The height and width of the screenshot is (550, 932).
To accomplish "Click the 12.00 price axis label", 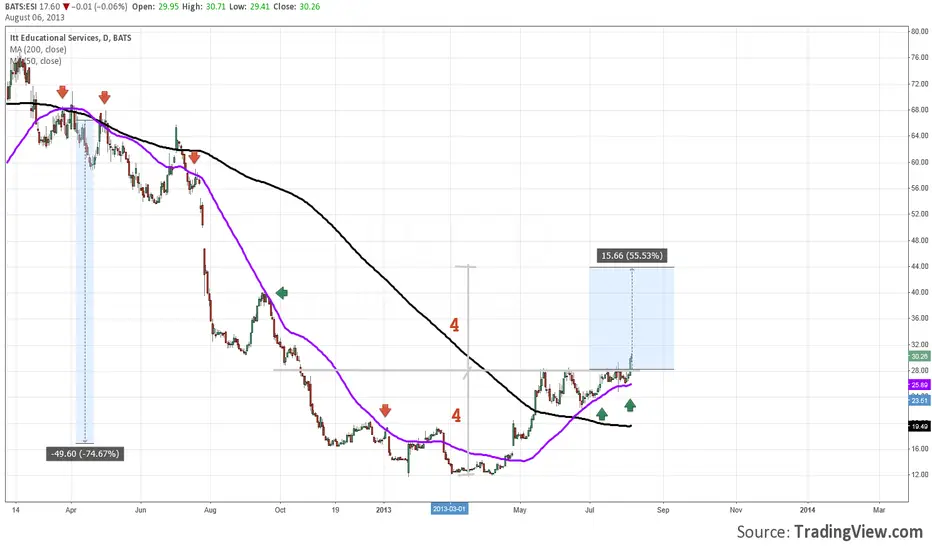I will point(920,474).
